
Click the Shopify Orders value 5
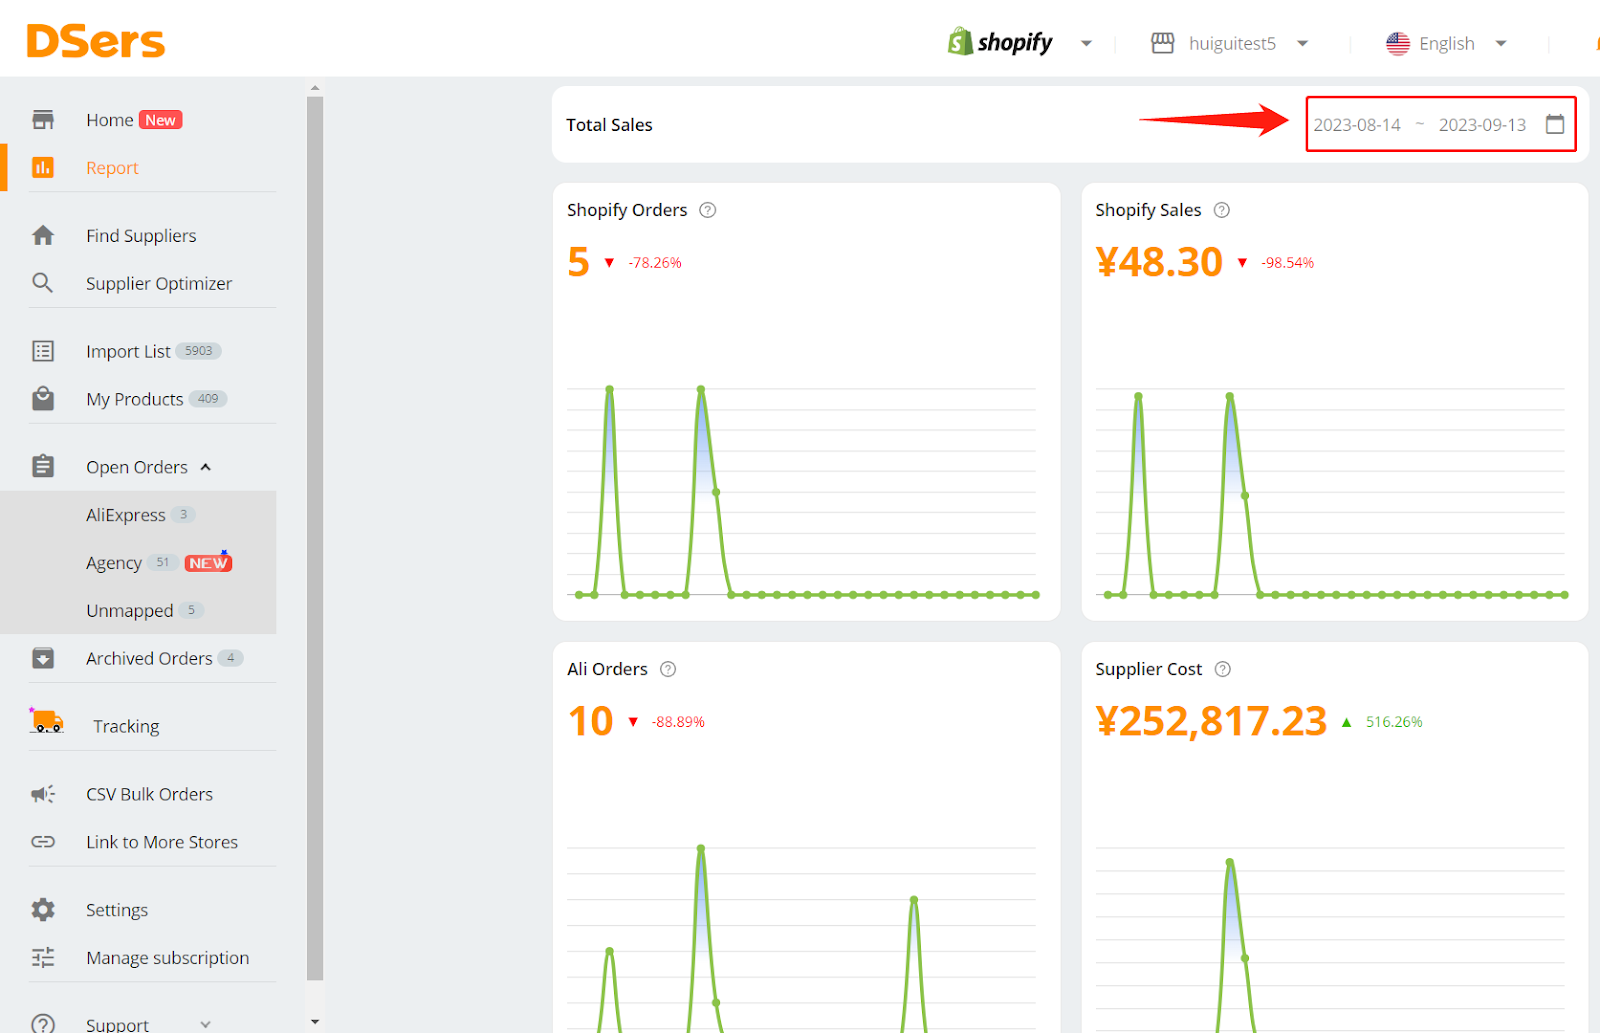[578, 262]
